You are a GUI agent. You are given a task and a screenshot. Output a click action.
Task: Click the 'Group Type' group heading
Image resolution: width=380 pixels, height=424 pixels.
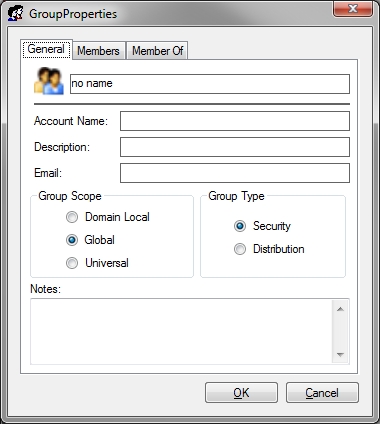(236, 196)
